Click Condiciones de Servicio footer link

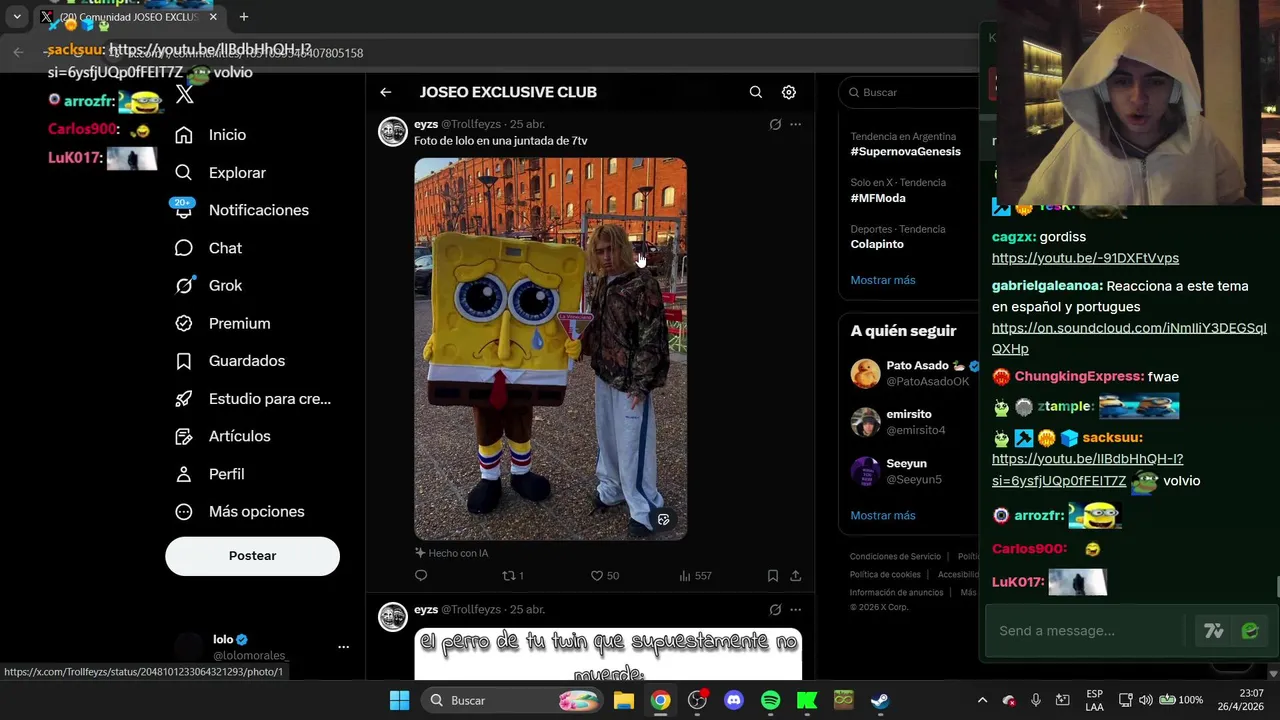tap(895, 557)
